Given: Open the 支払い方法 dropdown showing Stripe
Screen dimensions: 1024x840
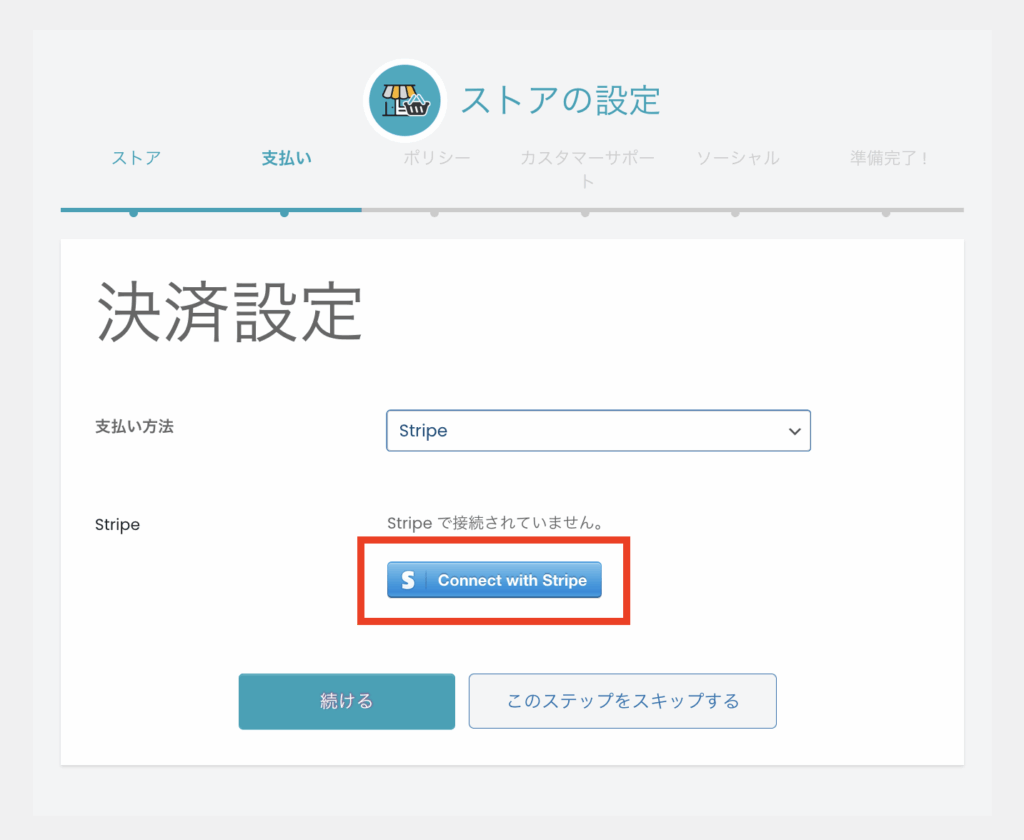Looking at the screenshot, I should [x=597, y=431].
